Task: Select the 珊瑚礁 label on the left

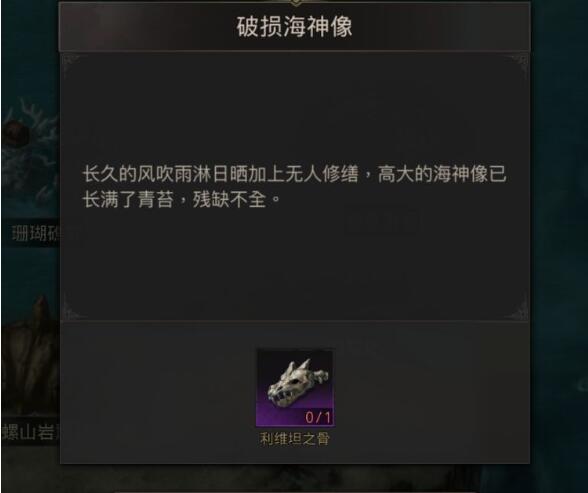Action: point(37,233)
